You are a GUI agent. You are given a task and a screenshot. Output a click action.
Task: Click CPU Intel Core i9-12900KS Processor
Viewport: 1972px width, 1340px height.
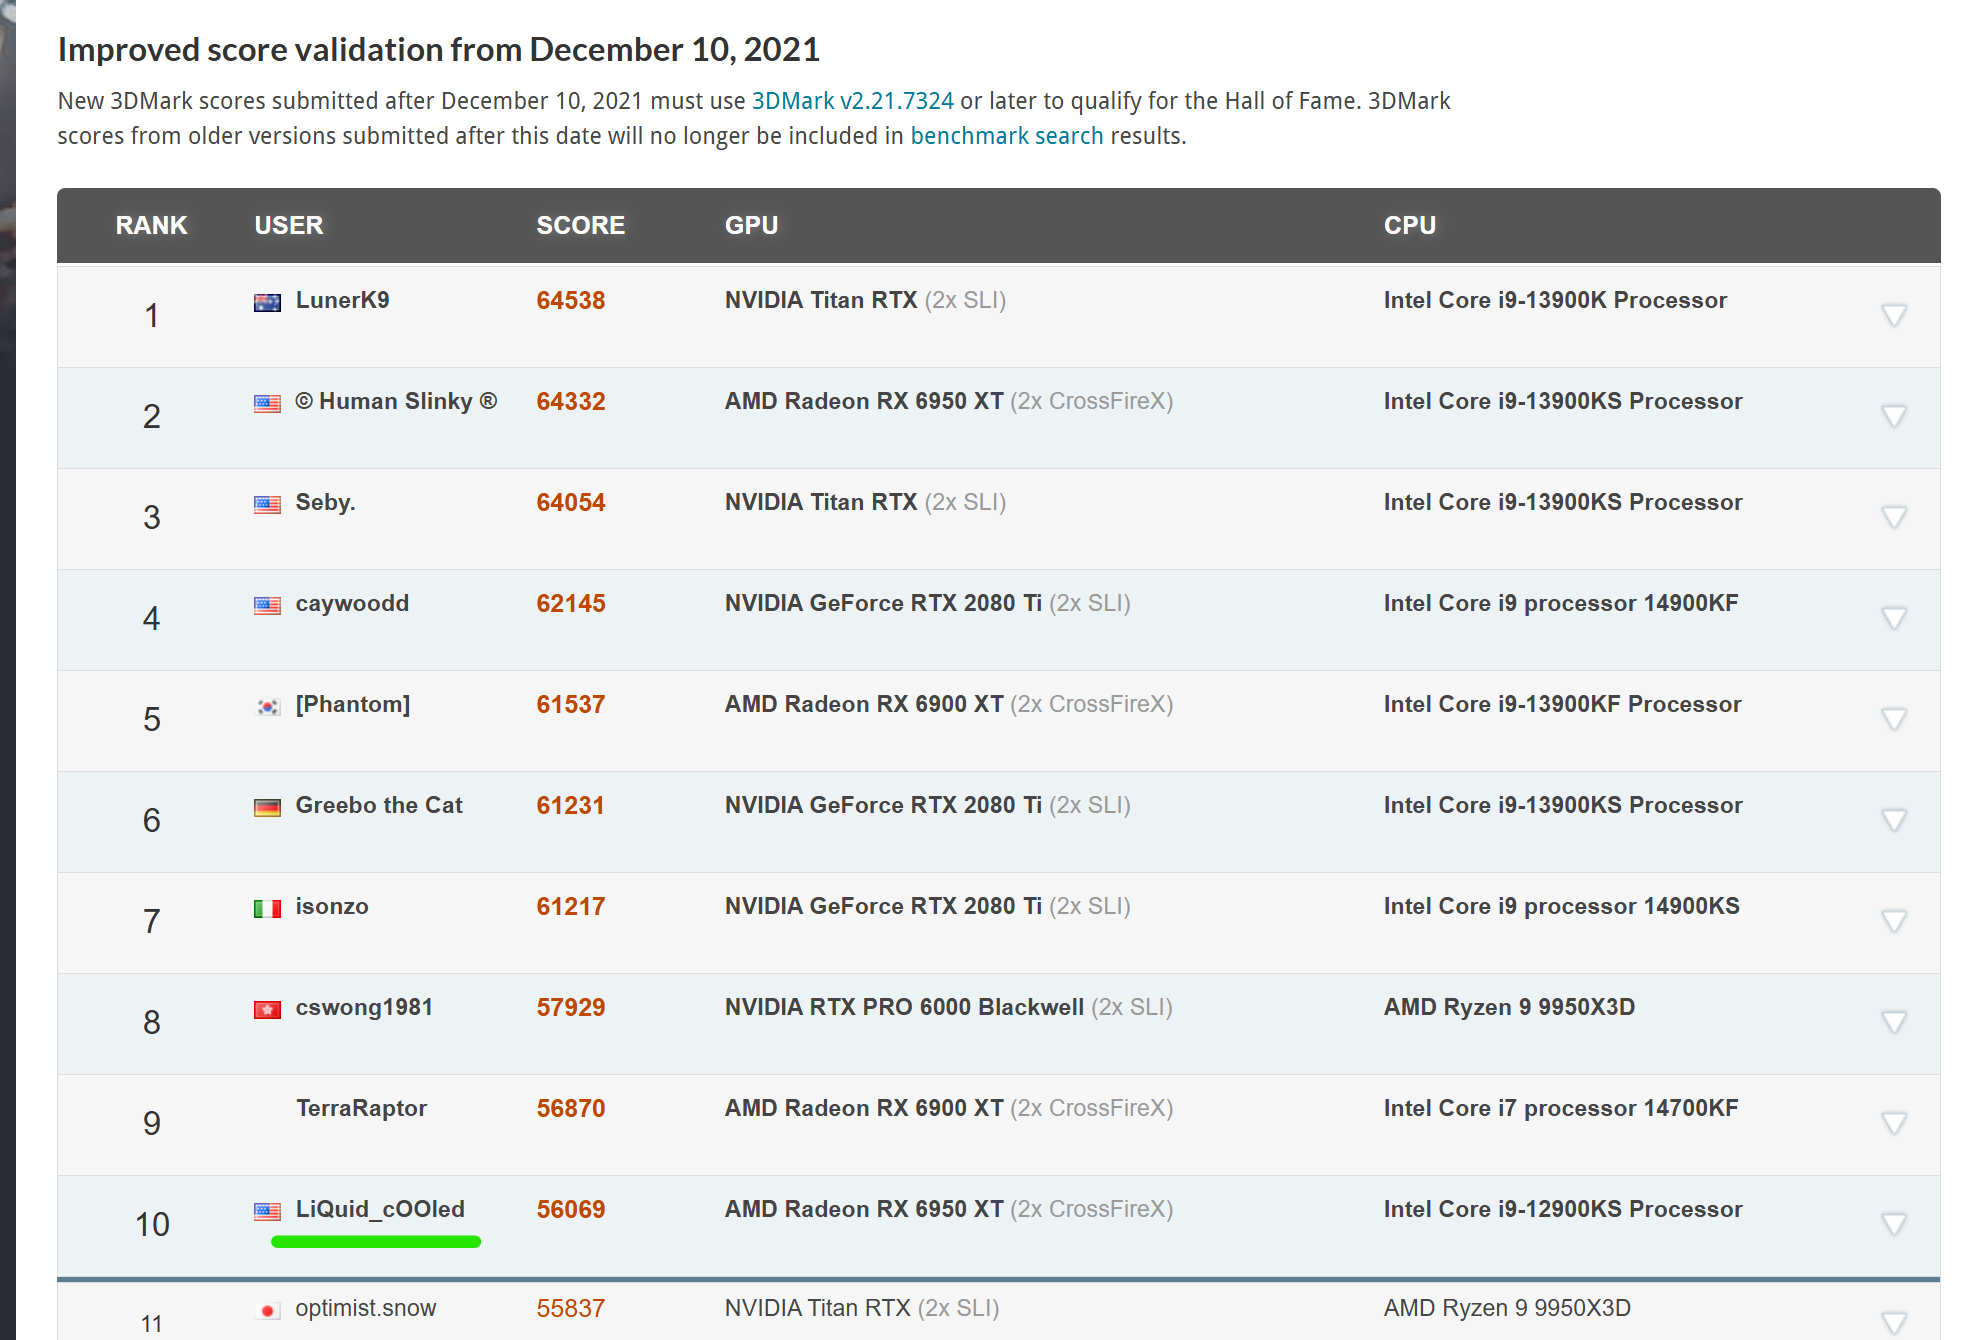(x=1563, y=1209)
